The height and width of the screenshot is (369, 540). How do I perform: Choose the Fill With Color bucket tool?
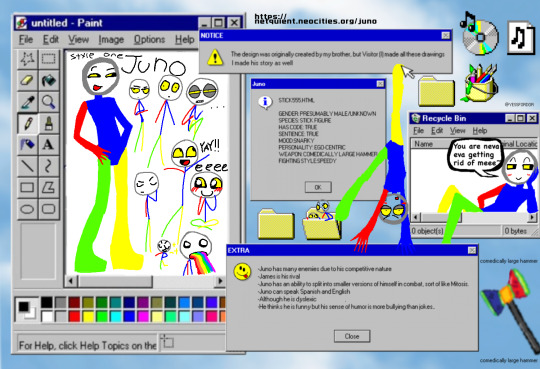49,80
